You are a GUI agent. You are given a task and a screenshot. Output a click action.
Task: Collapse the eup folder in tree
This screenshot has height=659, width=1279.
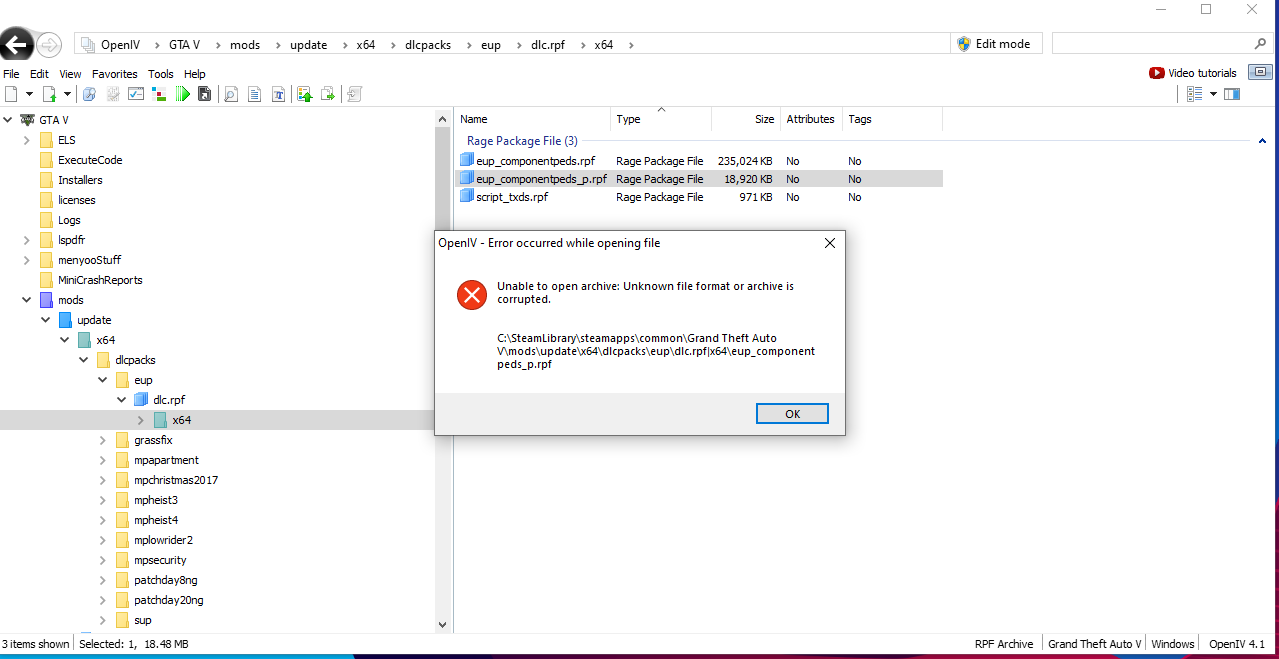[x=103, y=380]
